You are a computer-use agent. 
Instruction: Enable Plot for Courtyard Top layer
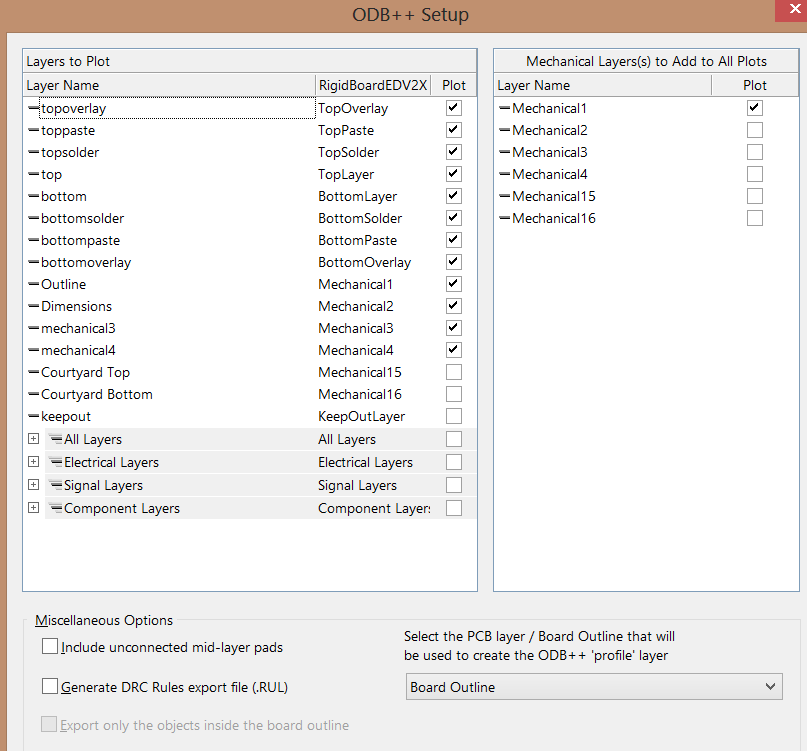[x=454, y=372]
